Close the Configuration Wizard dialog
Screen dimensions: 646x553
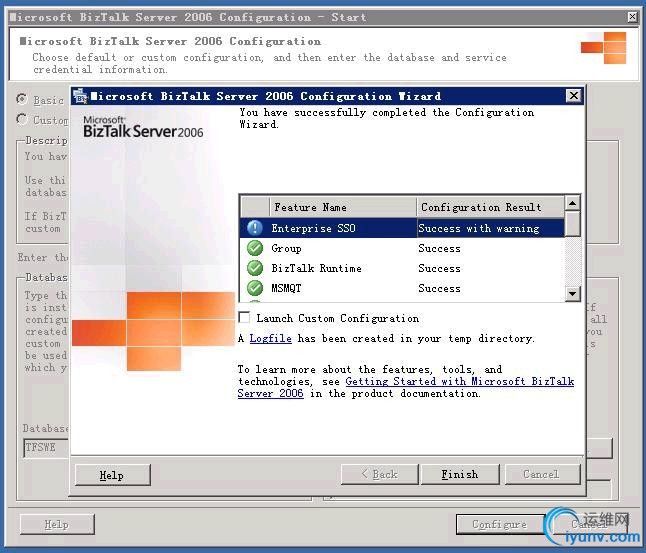573,96
